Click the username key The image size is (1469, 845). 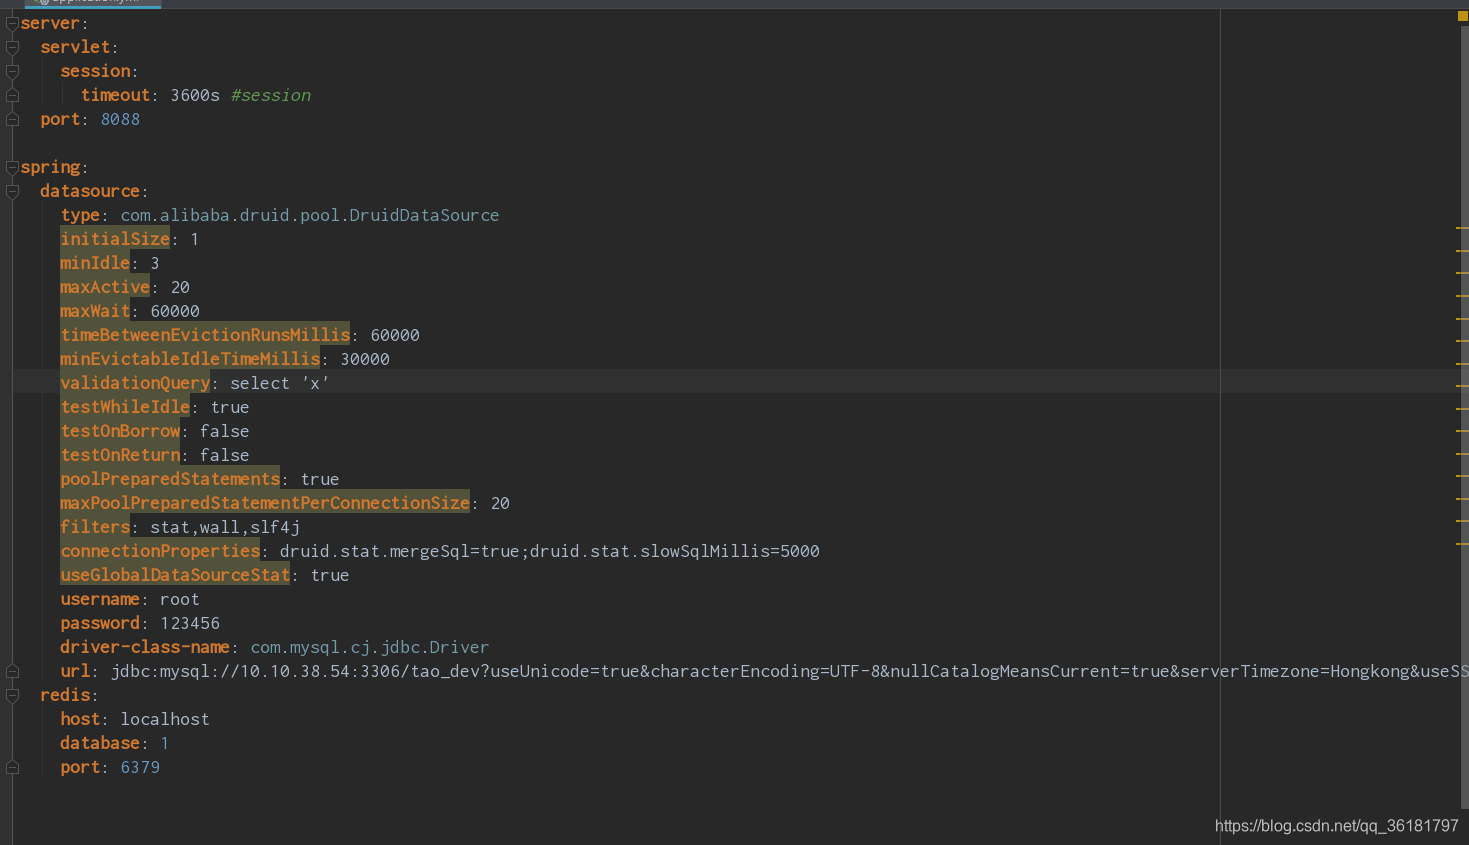coord(100,599)
